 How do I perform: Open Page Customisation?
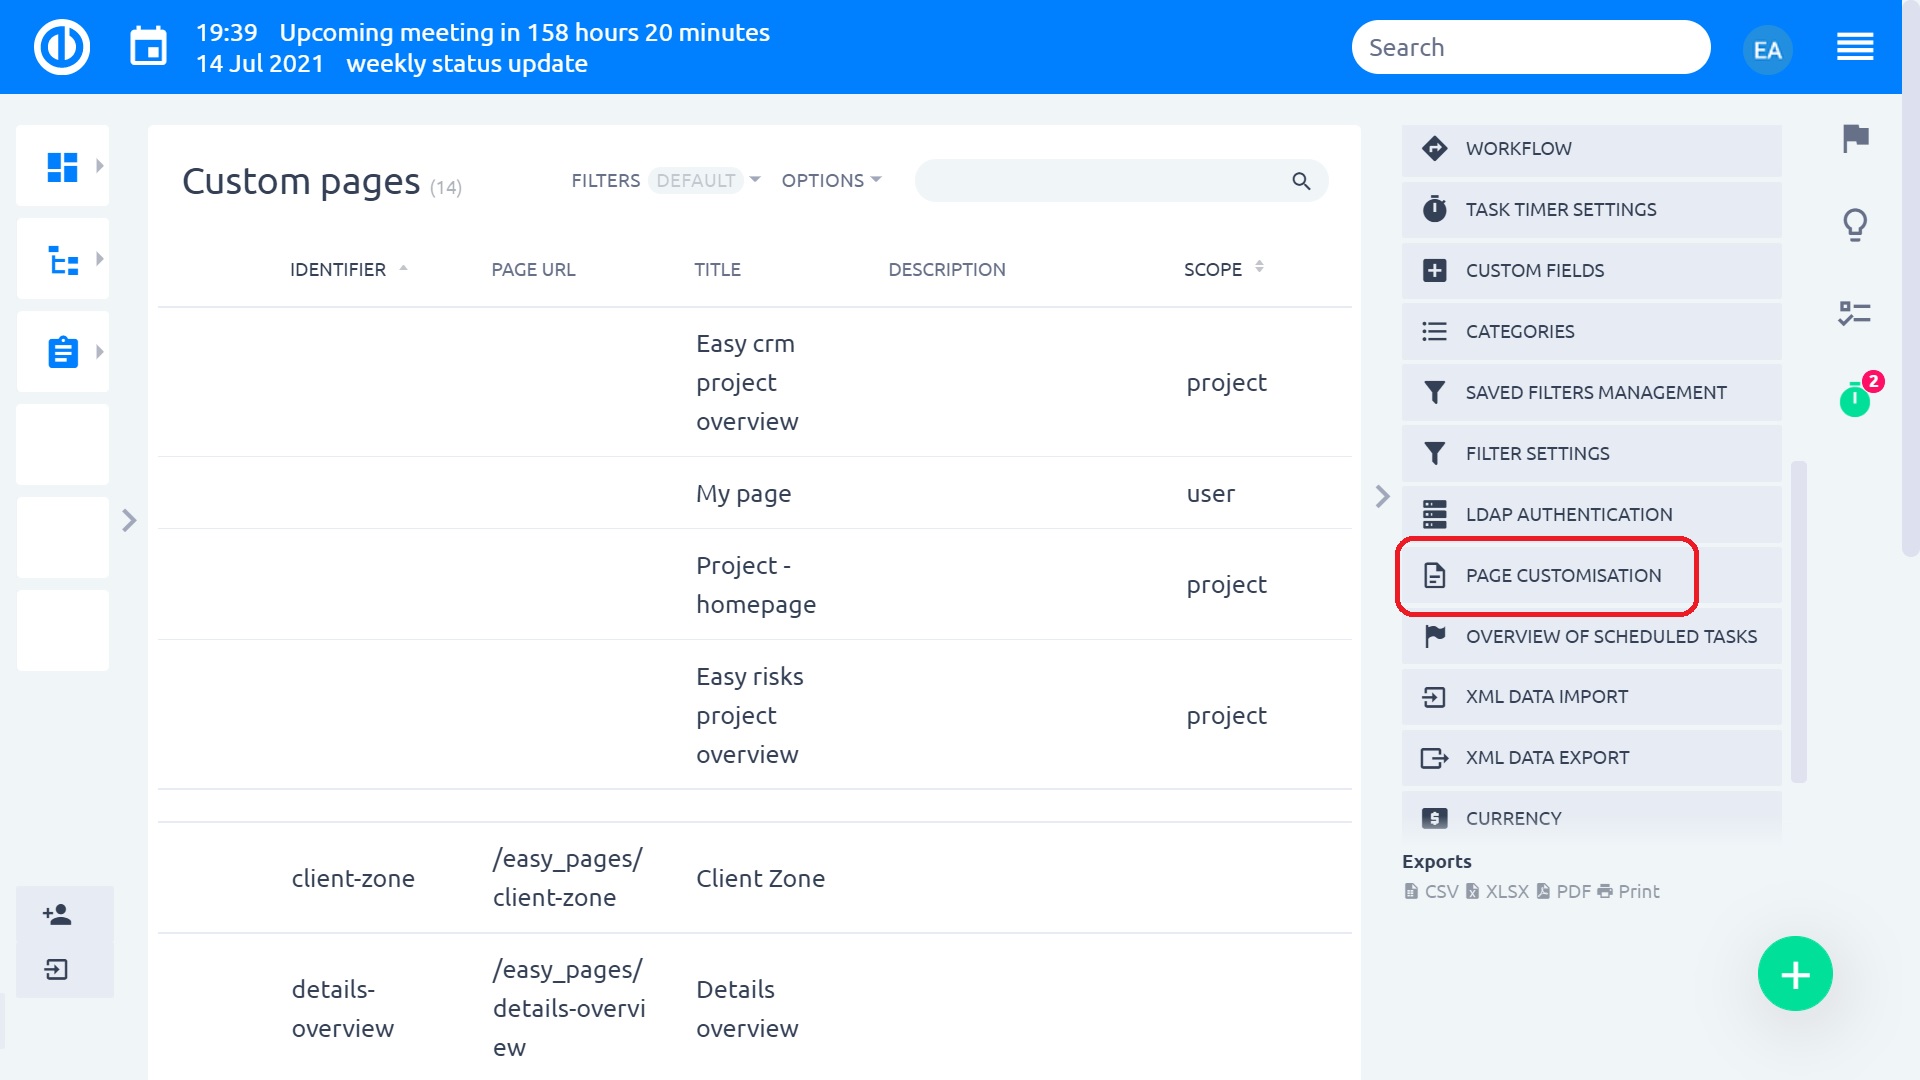(x=1591, y=576)
